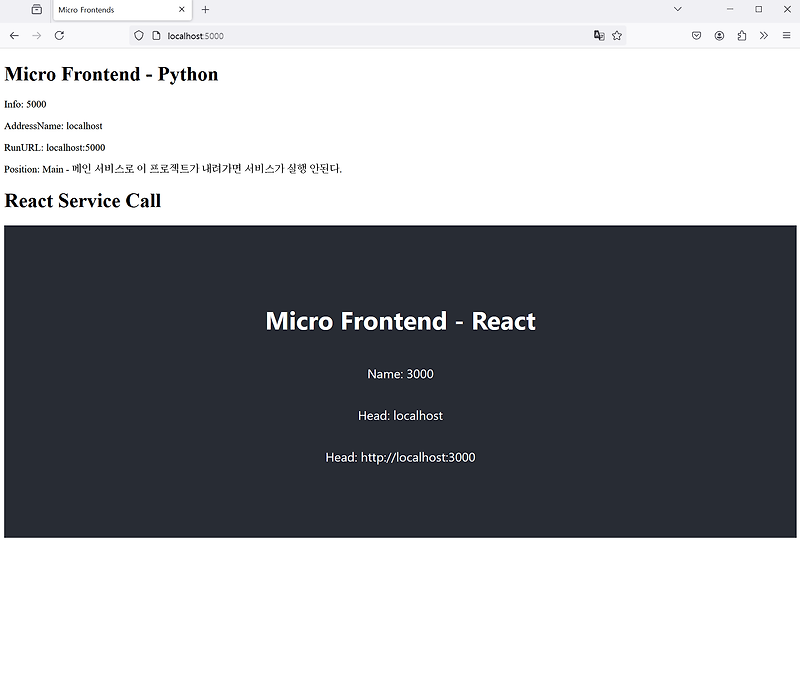This screenshot has width=800, height=694.
Task: Toggle bookmark with the star icon
Action: (617, 35)
